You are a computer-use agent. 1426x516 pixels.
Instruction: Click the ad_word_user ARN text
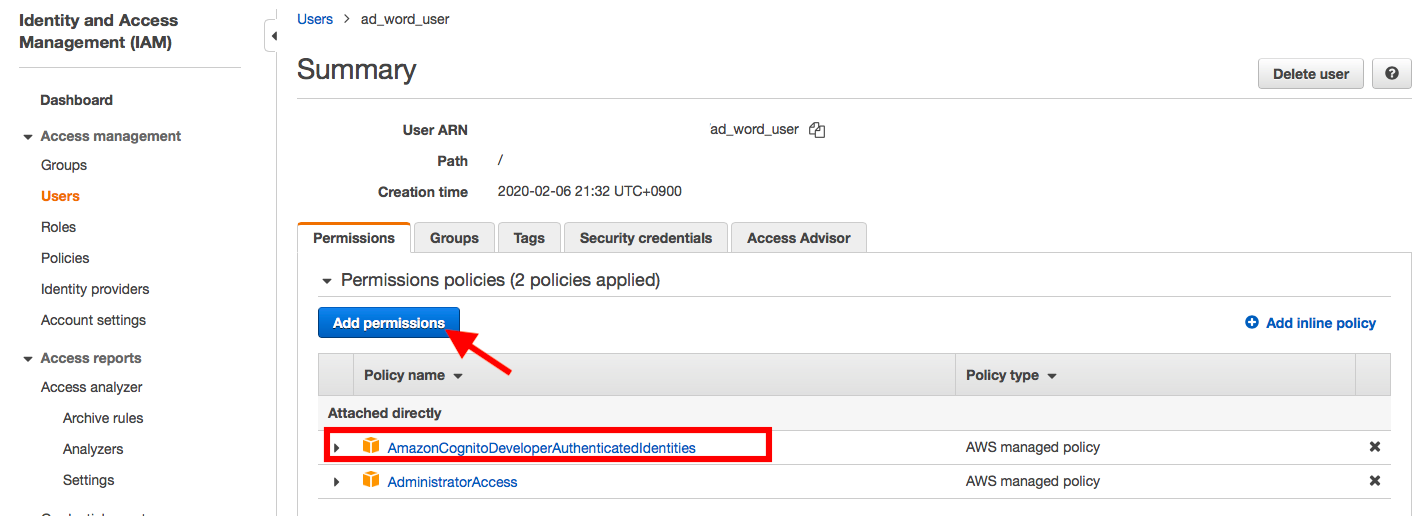click(x=754, y=129)
